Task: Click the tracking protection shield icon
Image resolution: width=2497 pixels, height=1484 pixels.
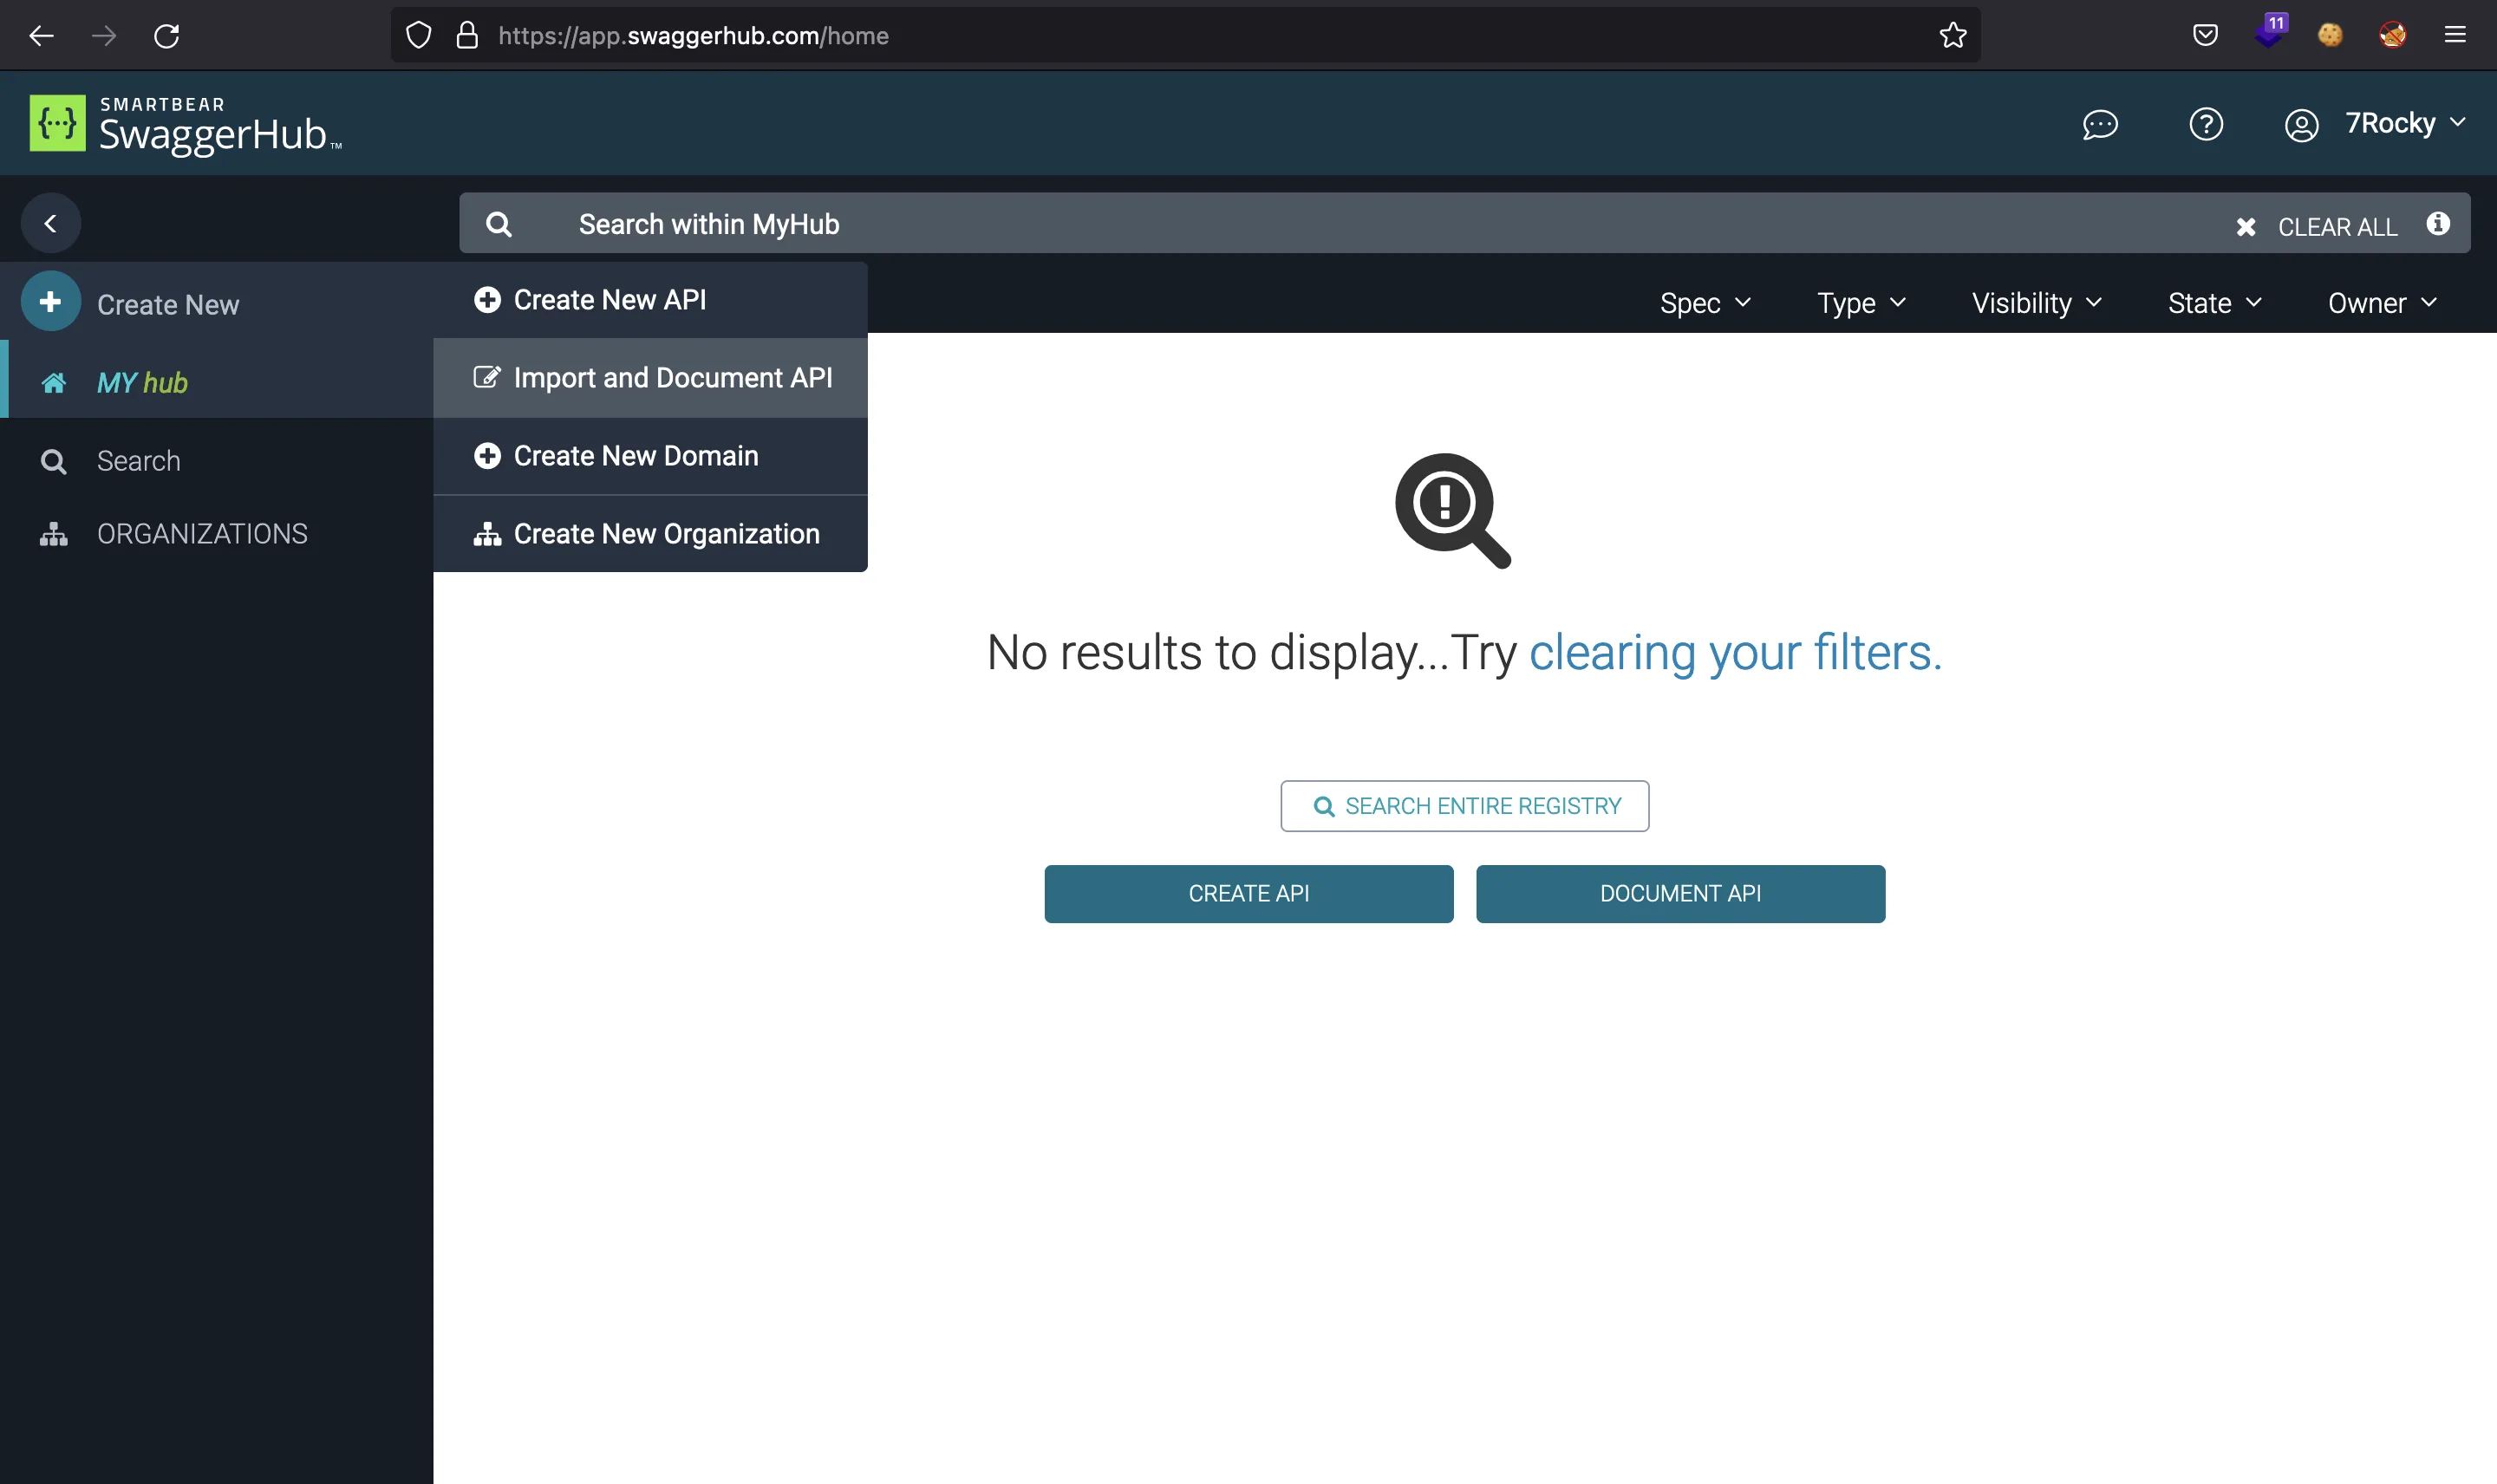Action: [419, 36]
